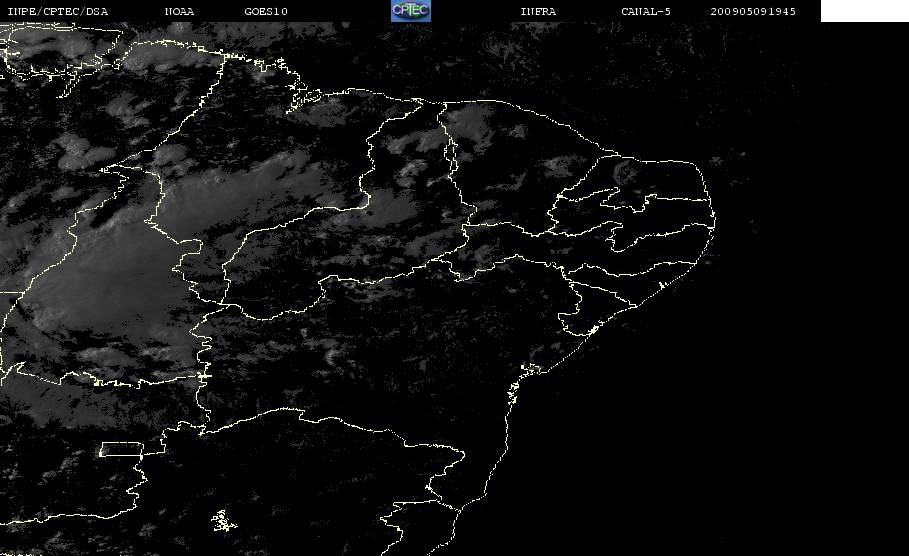Select the small jagged outlined reservoir shape near bottom
The height and width of the screenshot is (556, 909).
[223, 521]
